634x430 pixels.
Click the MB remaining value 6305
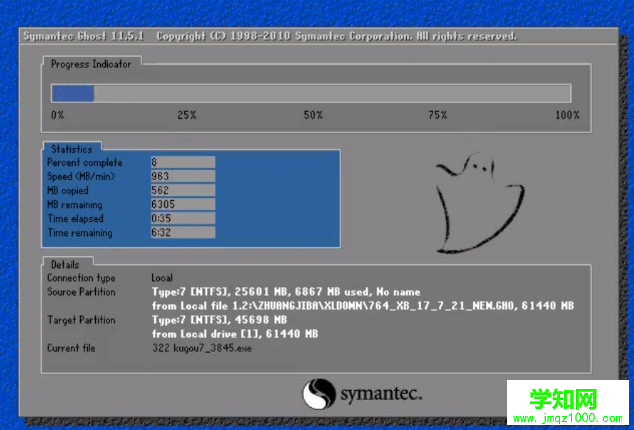click(183, 204)
